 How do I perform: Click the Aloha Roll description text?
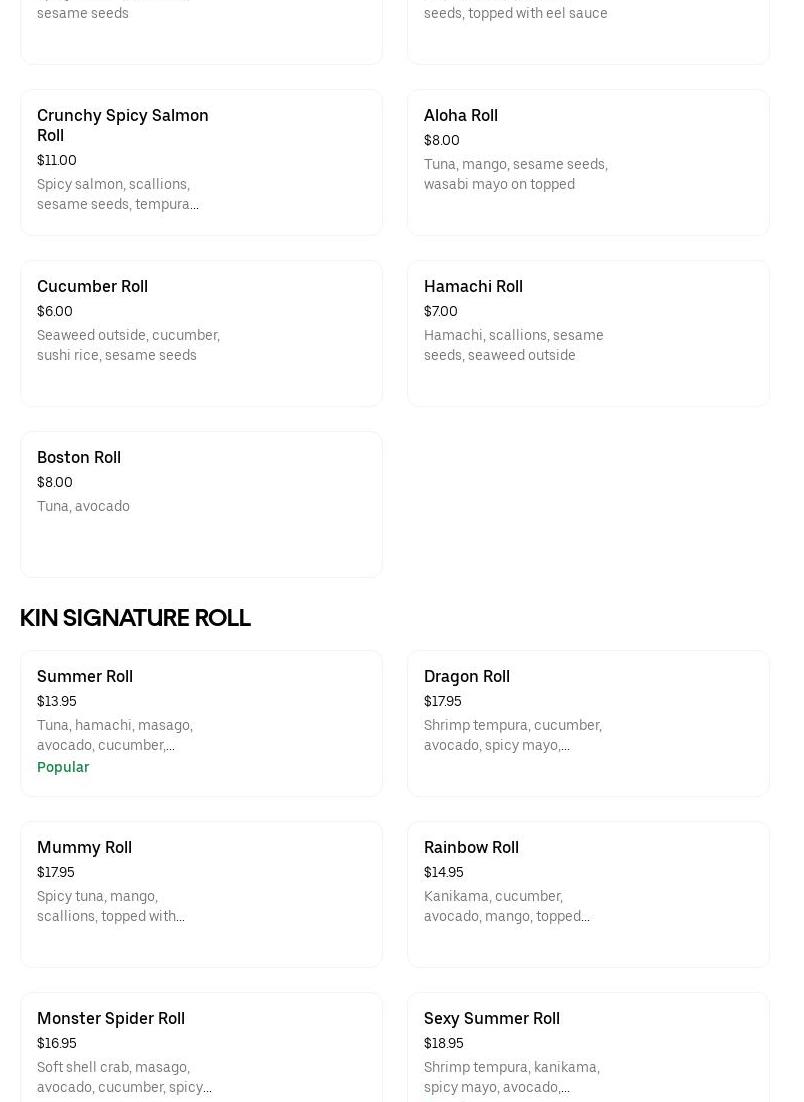pyautogui.click(x=515, y=174)
